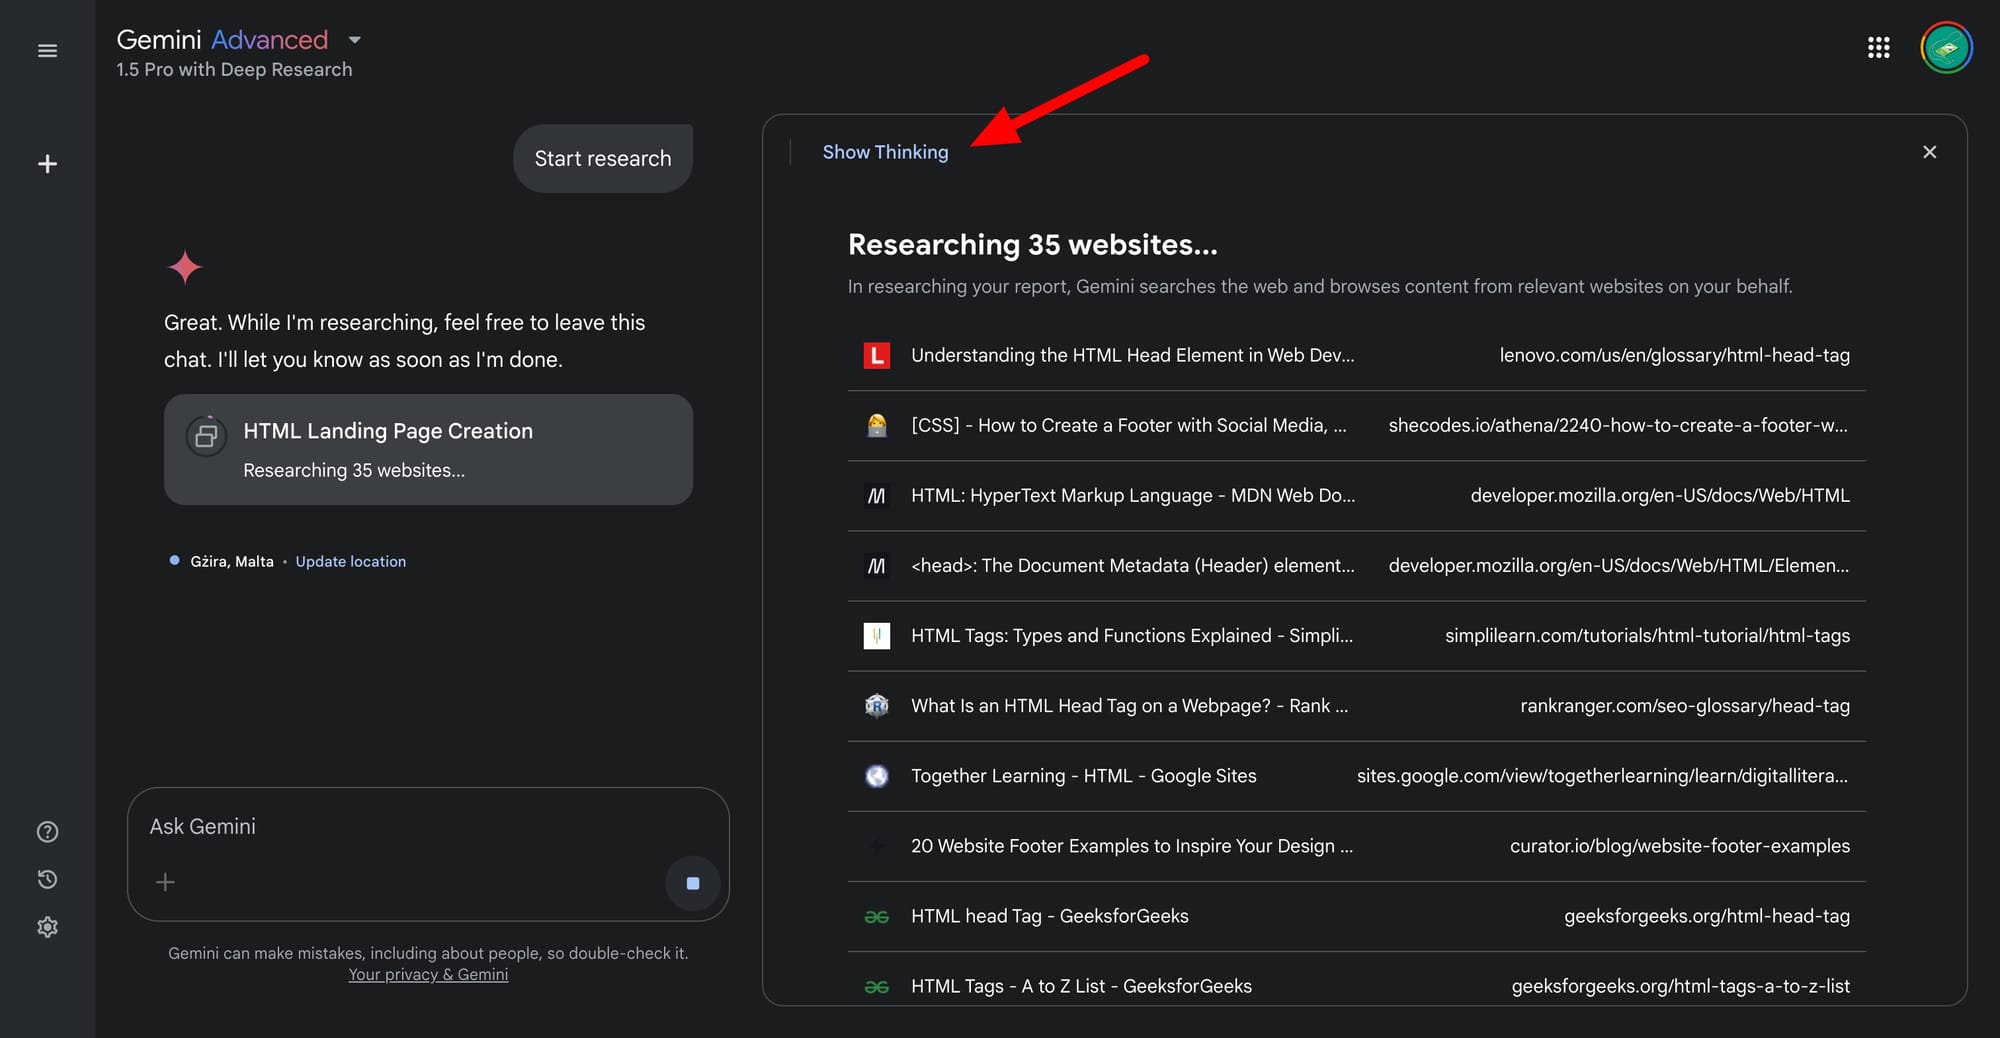The image size is (2000, 1038).
Task: Open the main menu hamburger icon
Action: pos(47,51)
